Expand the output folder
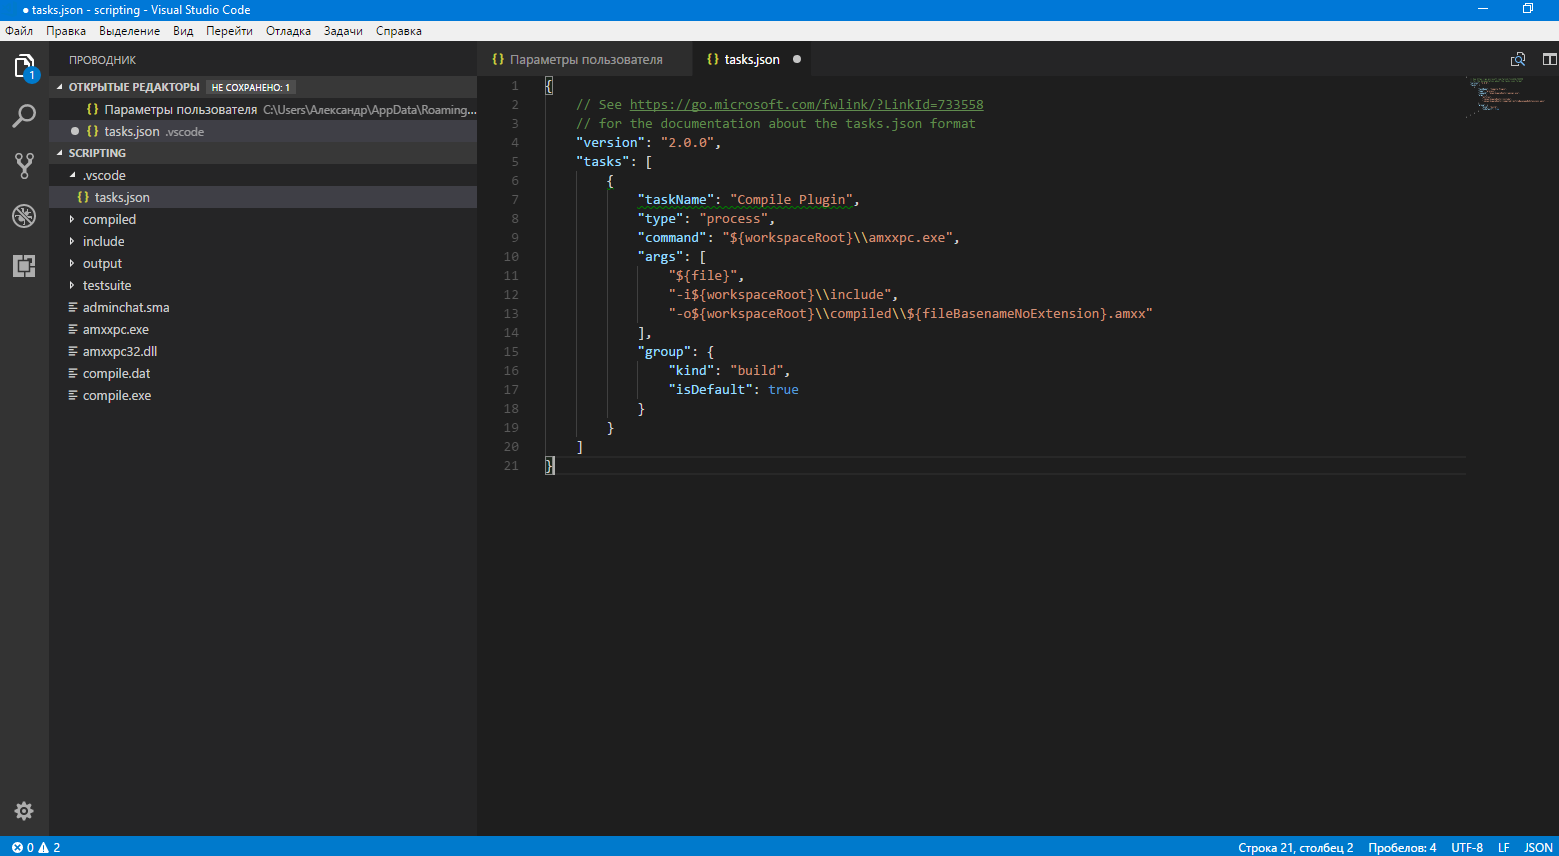The width and height of the screenshot is (1559, 856). pyautogui.click(x=263, y=263)
